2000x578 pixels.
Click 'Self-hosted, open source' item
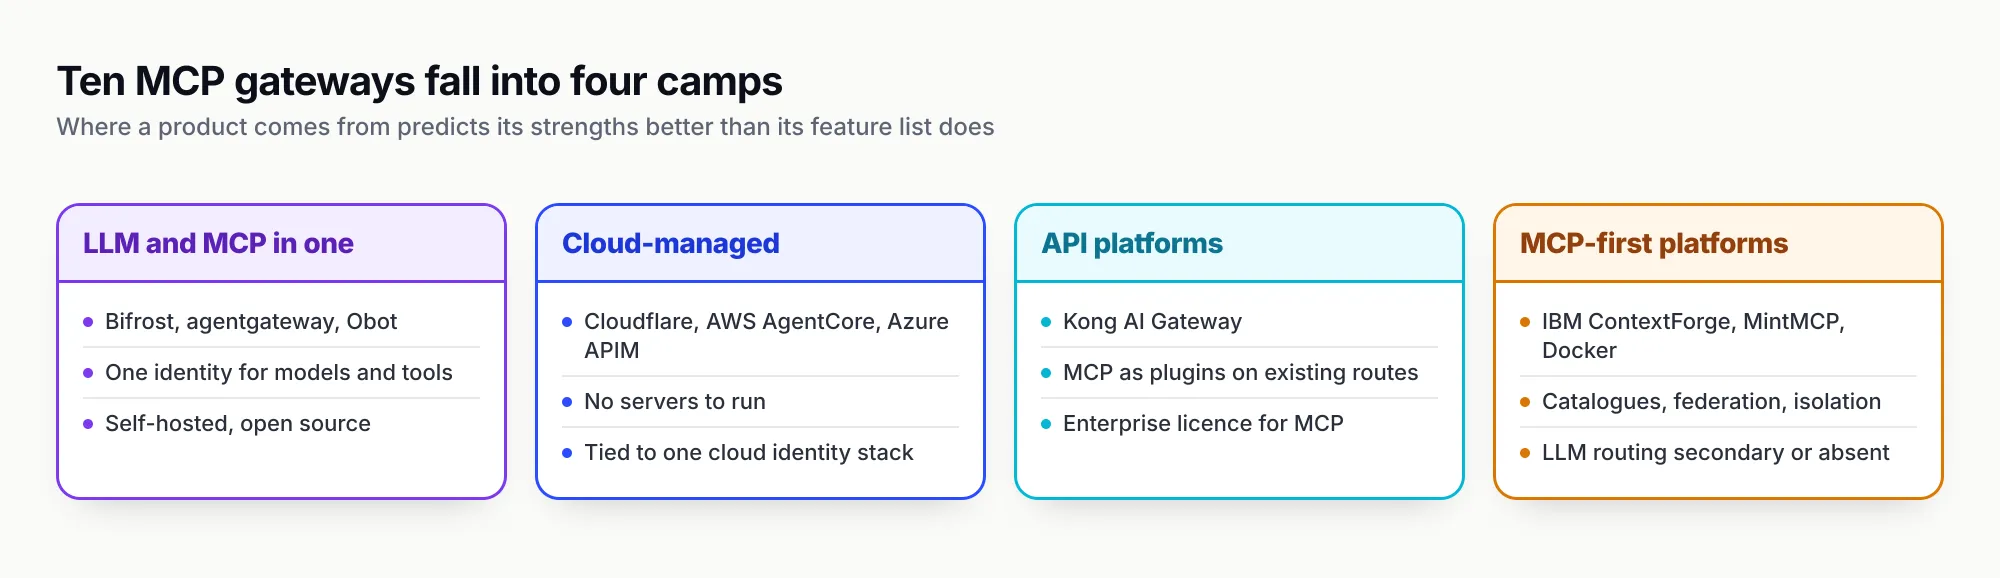(281, 424)
